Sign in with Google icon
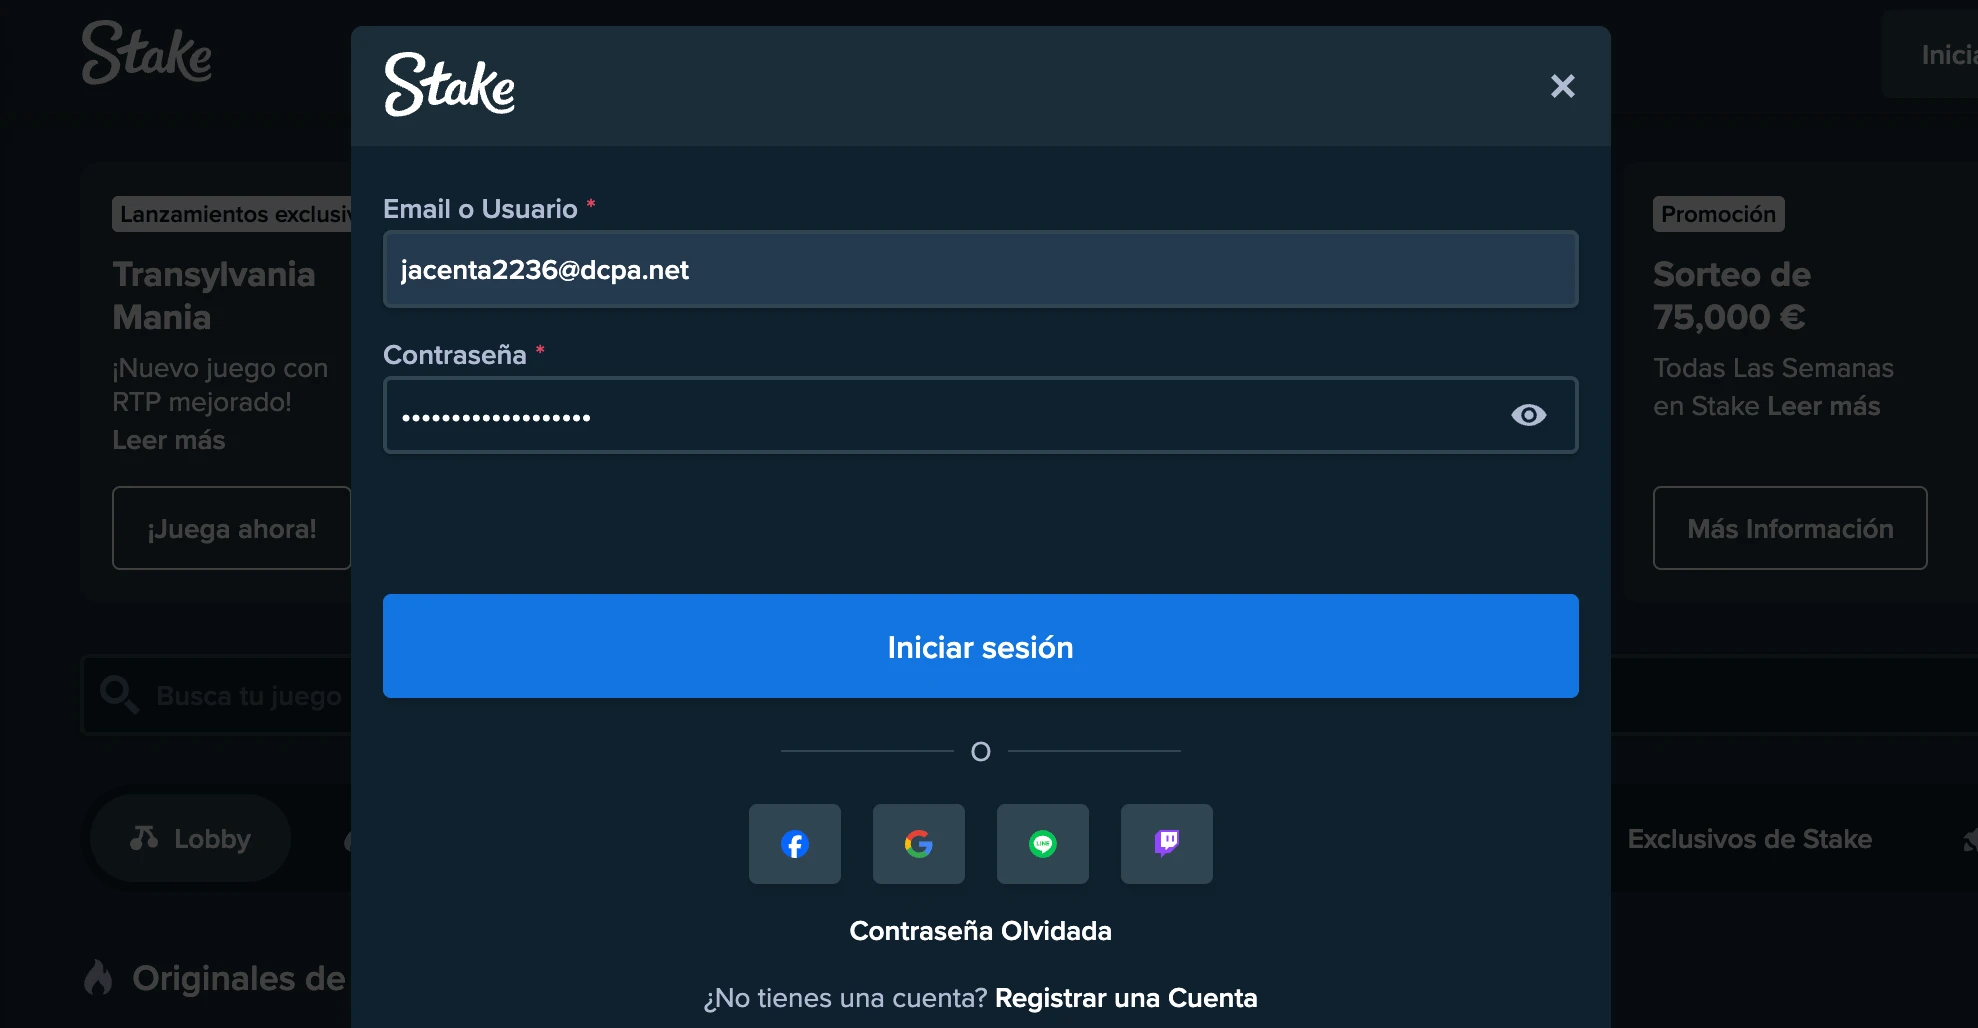This screenshot has height=1028, width=1978. [919, 844]
